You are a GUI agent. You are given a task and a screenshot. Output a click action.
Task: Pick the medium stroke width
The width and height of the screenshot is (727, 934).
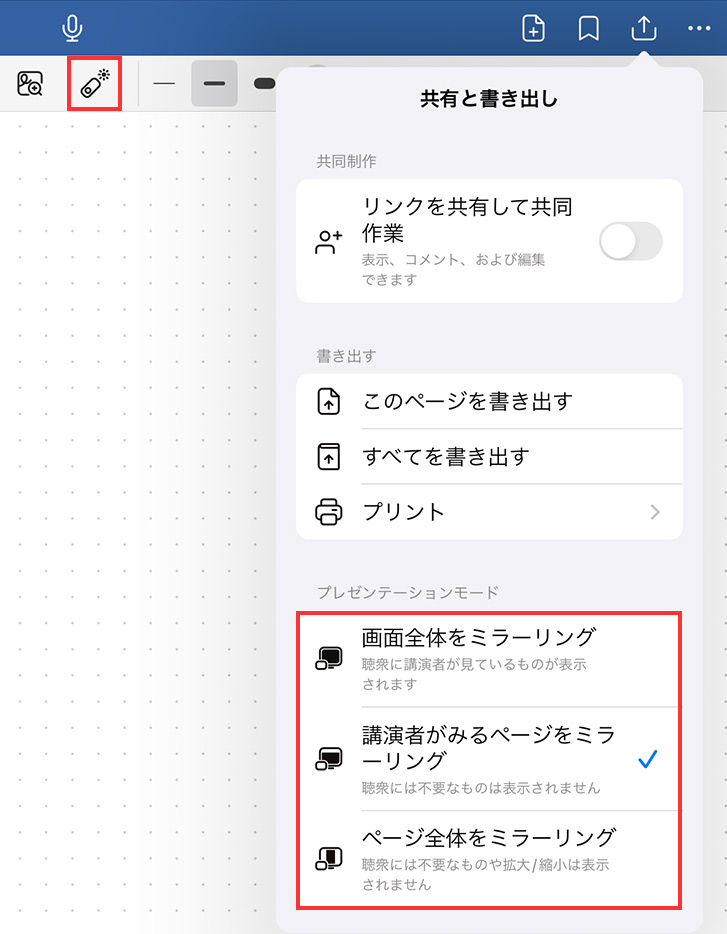click(x=215, y=83)
